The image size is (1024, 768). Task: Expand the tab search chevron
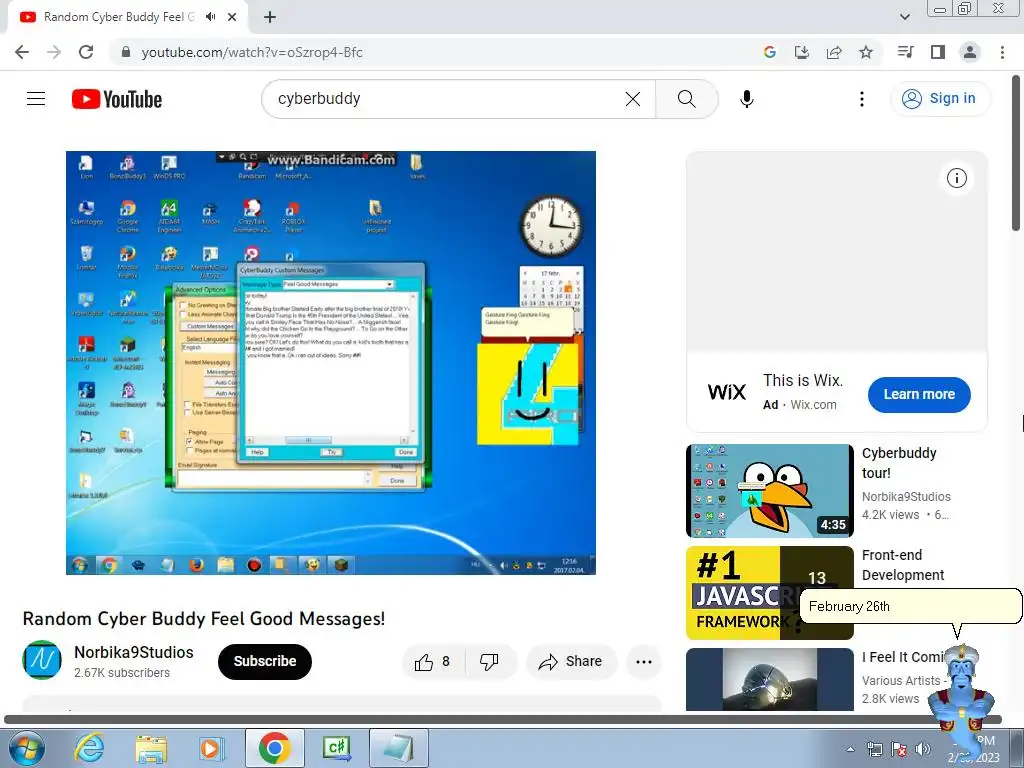tap(904, 17)
